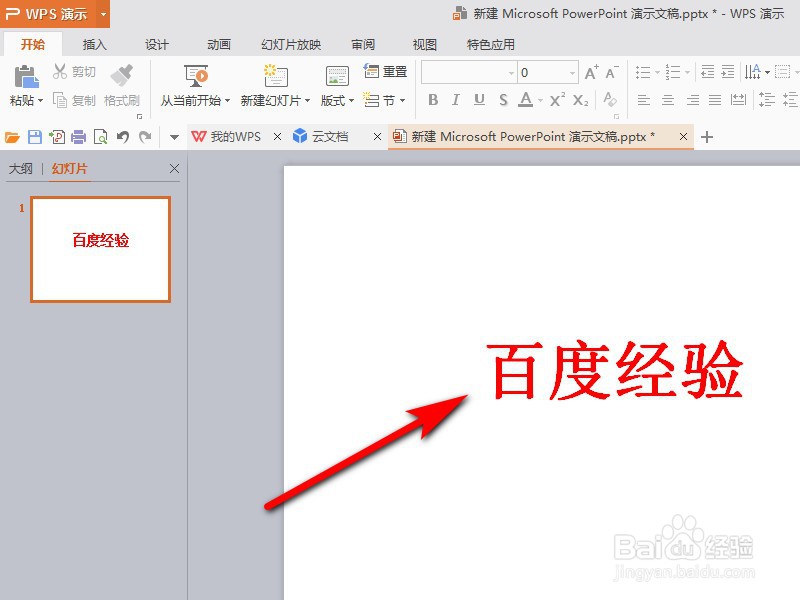Open the font size dropdown
800x600 pixels.
[x=572, y=73]
